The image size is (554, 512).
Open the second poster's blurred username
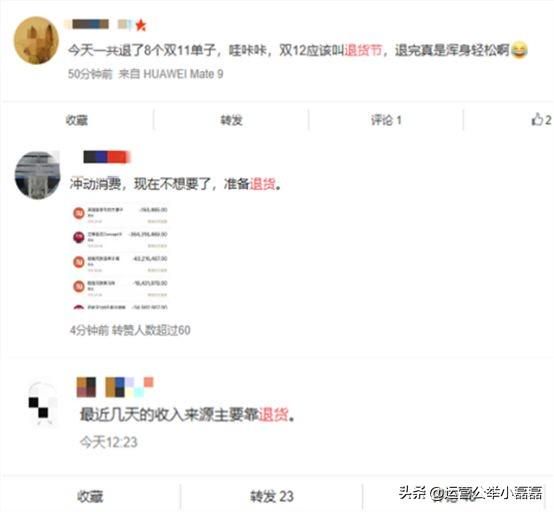pyautogui.click(x=106, y=157)
